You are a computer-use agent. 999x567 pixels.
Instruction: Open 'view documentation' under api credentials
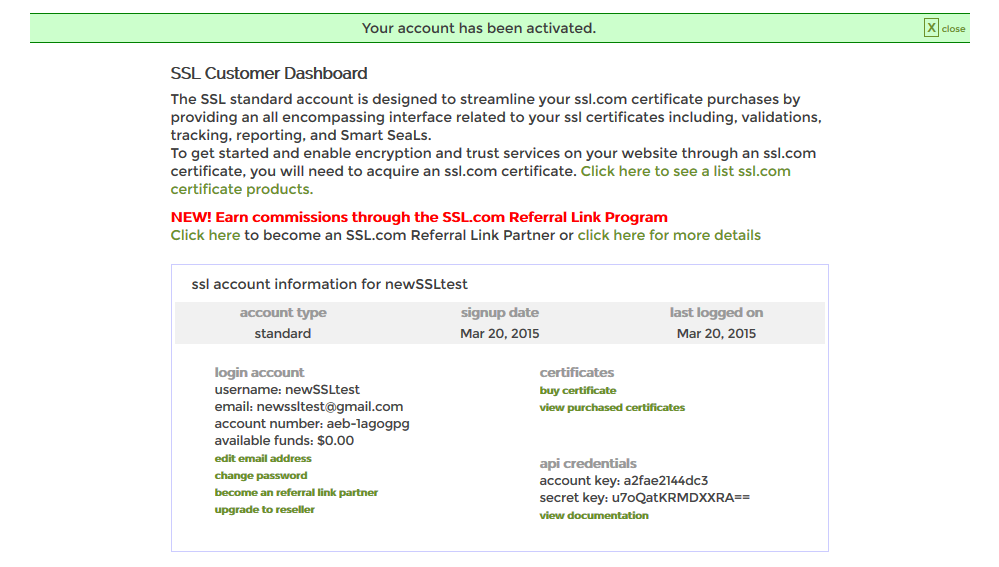[x=594, y=515]
